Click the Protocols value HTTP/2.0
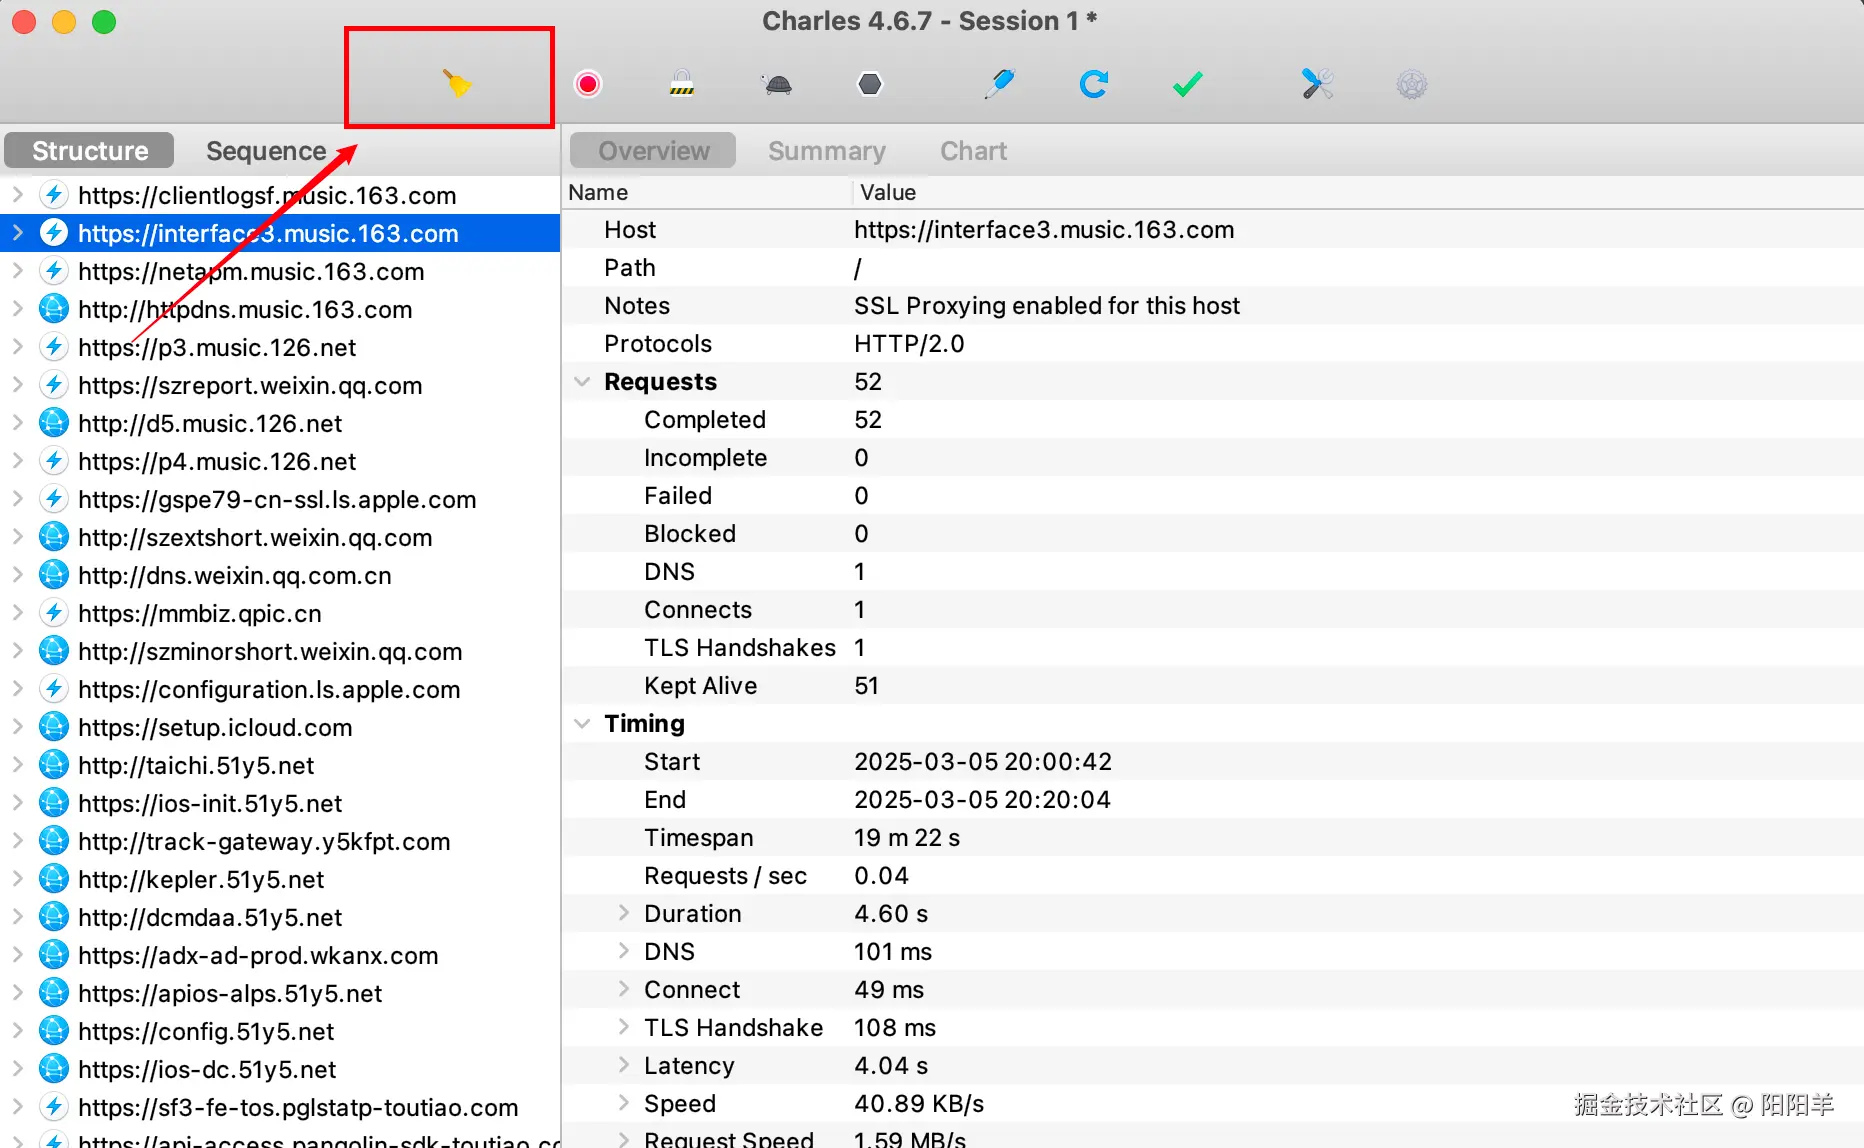 click(909, 343)
